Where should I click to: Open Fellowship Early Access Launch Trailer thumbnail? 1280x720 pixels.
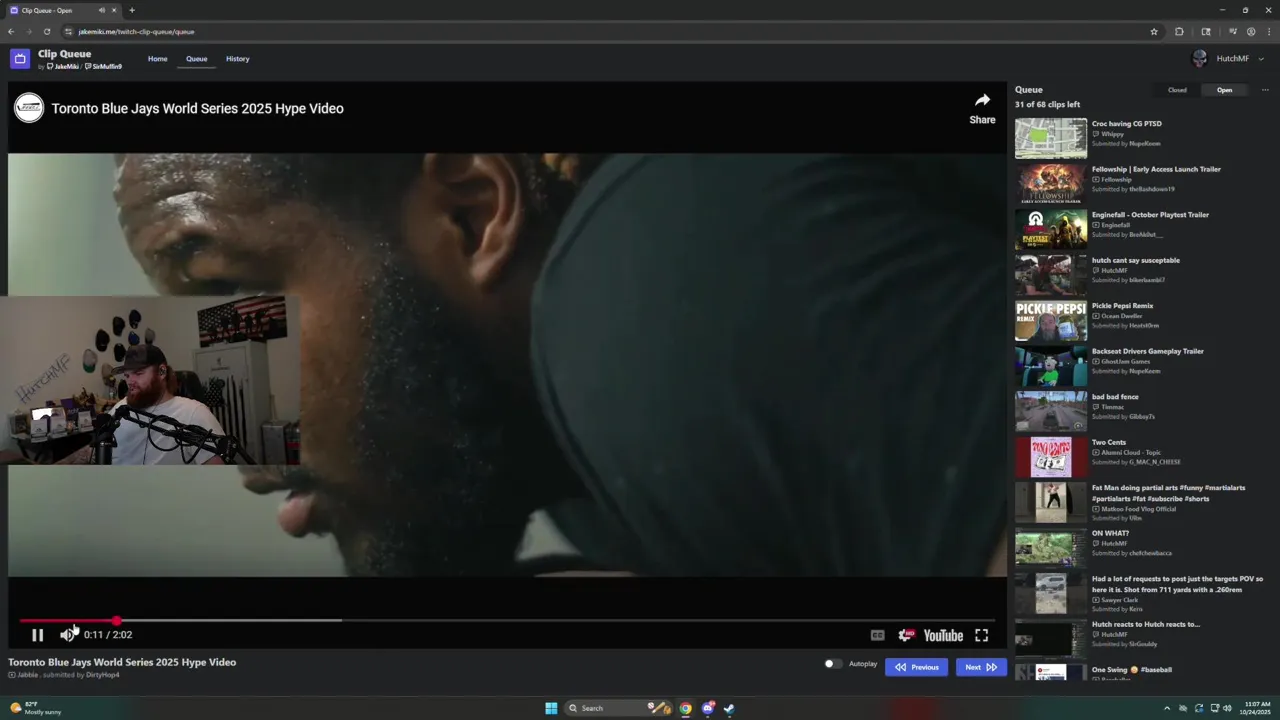point(1051,184)
